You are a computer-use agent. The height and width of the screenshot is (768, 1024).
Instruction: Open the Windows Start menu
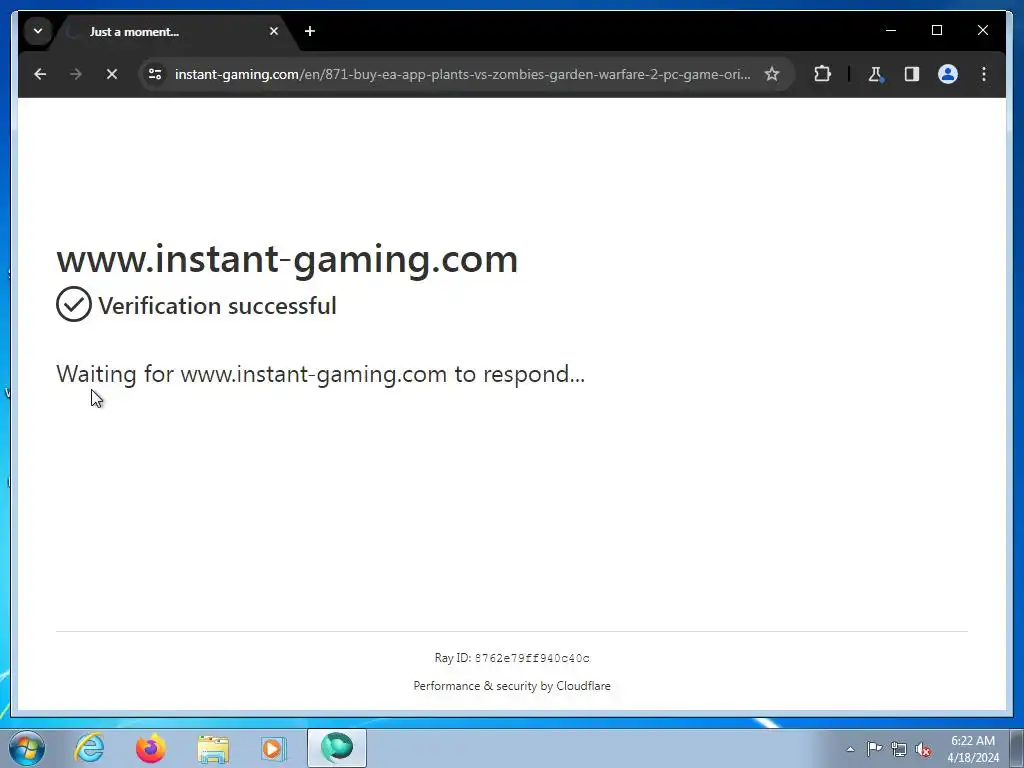coord(27,748)
